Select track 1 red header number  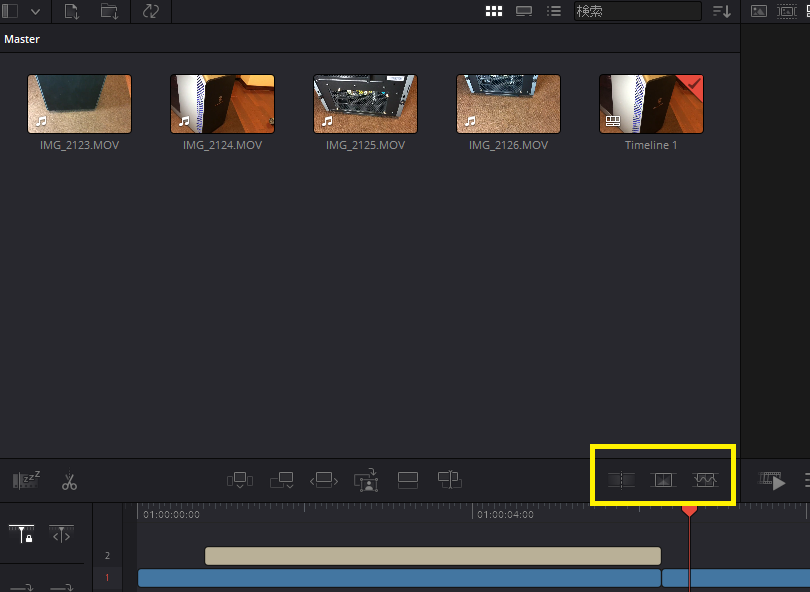tap(107, 578)
